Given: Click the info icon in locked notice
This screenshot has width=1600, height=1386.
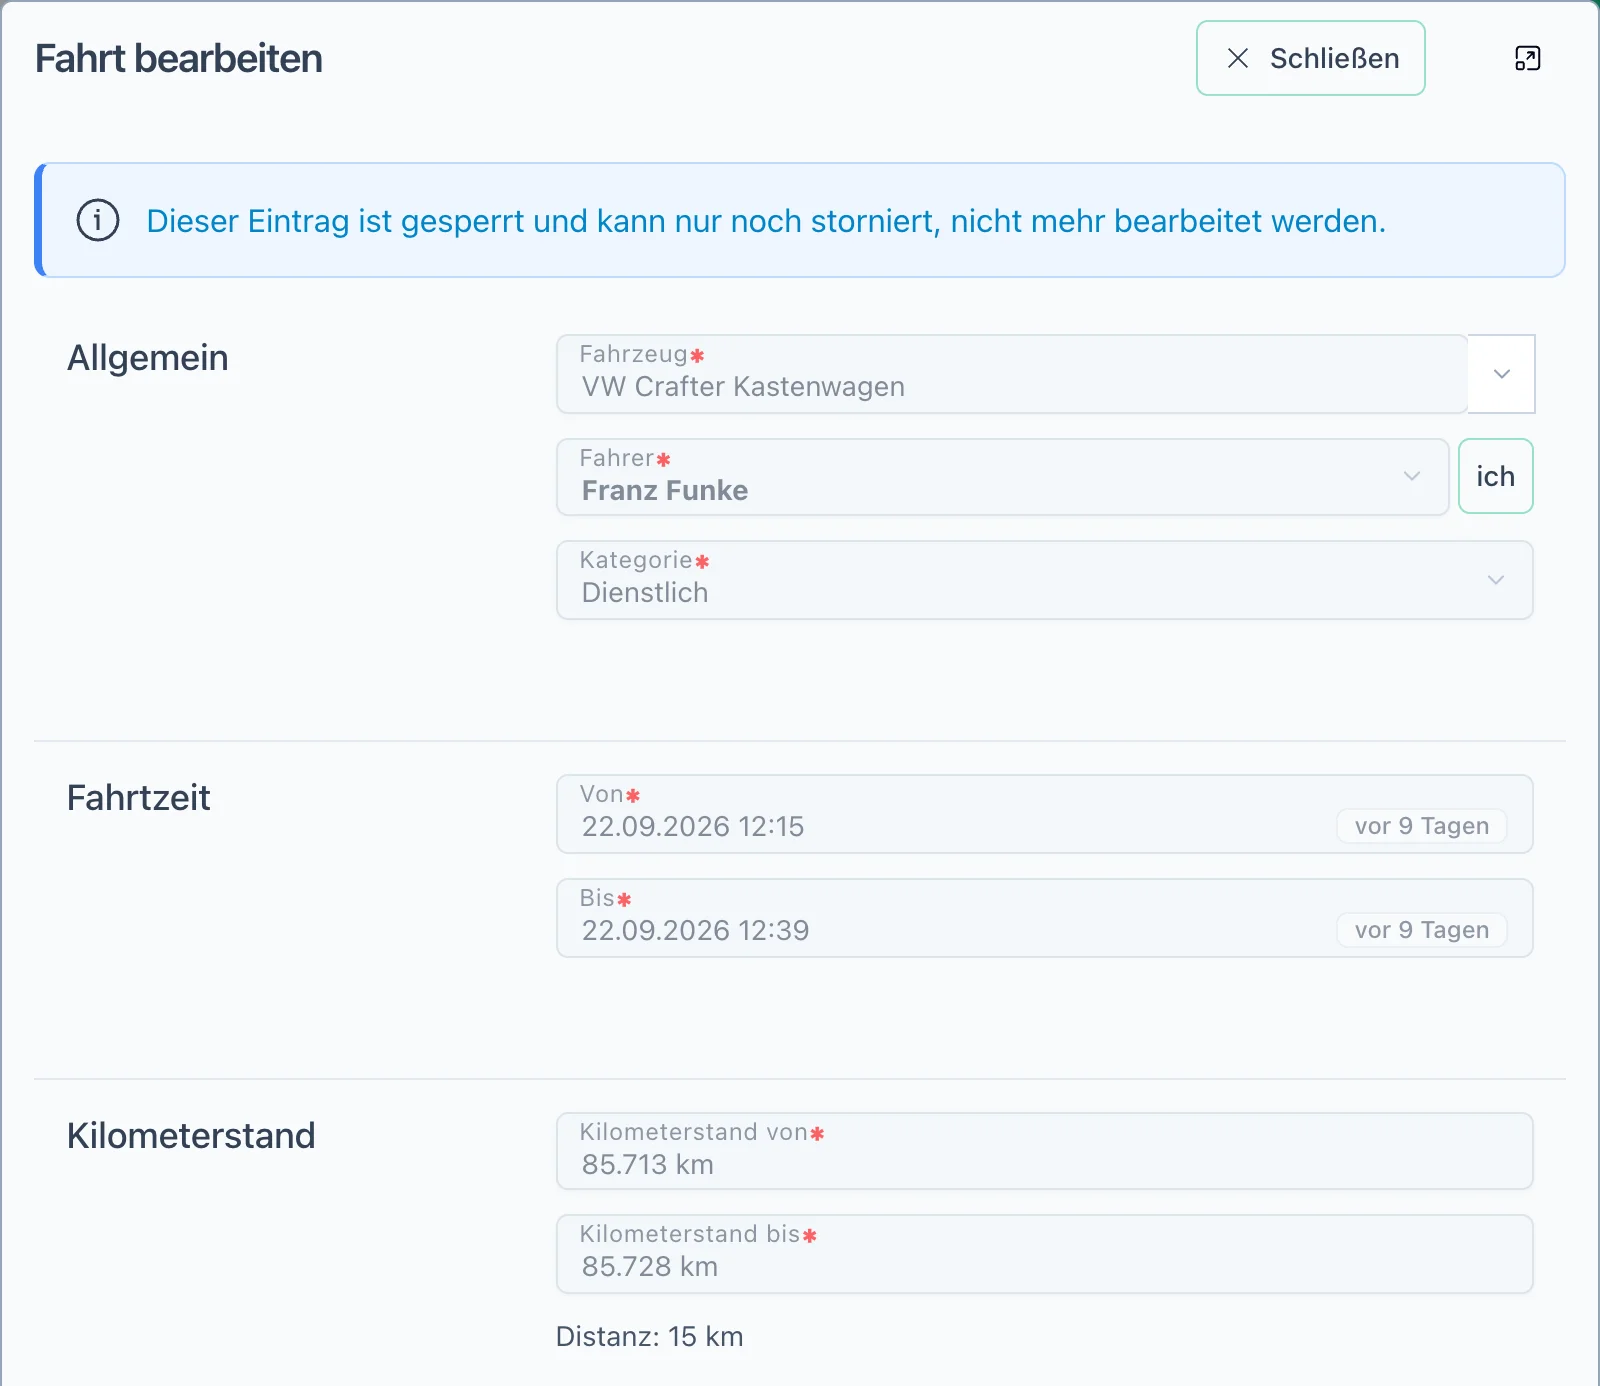Looking at the screenshot, I should click(98, 220).
